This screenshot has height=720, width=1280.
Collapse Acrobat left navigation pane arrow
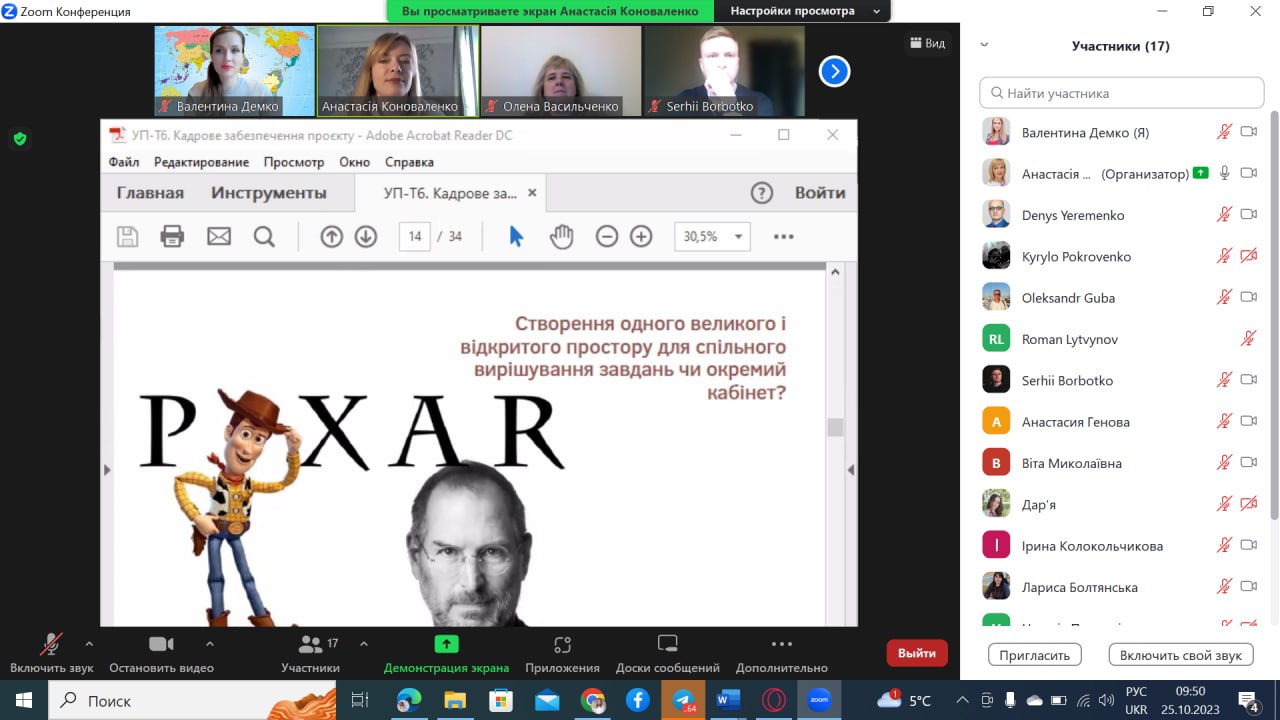tap(107, 469)
